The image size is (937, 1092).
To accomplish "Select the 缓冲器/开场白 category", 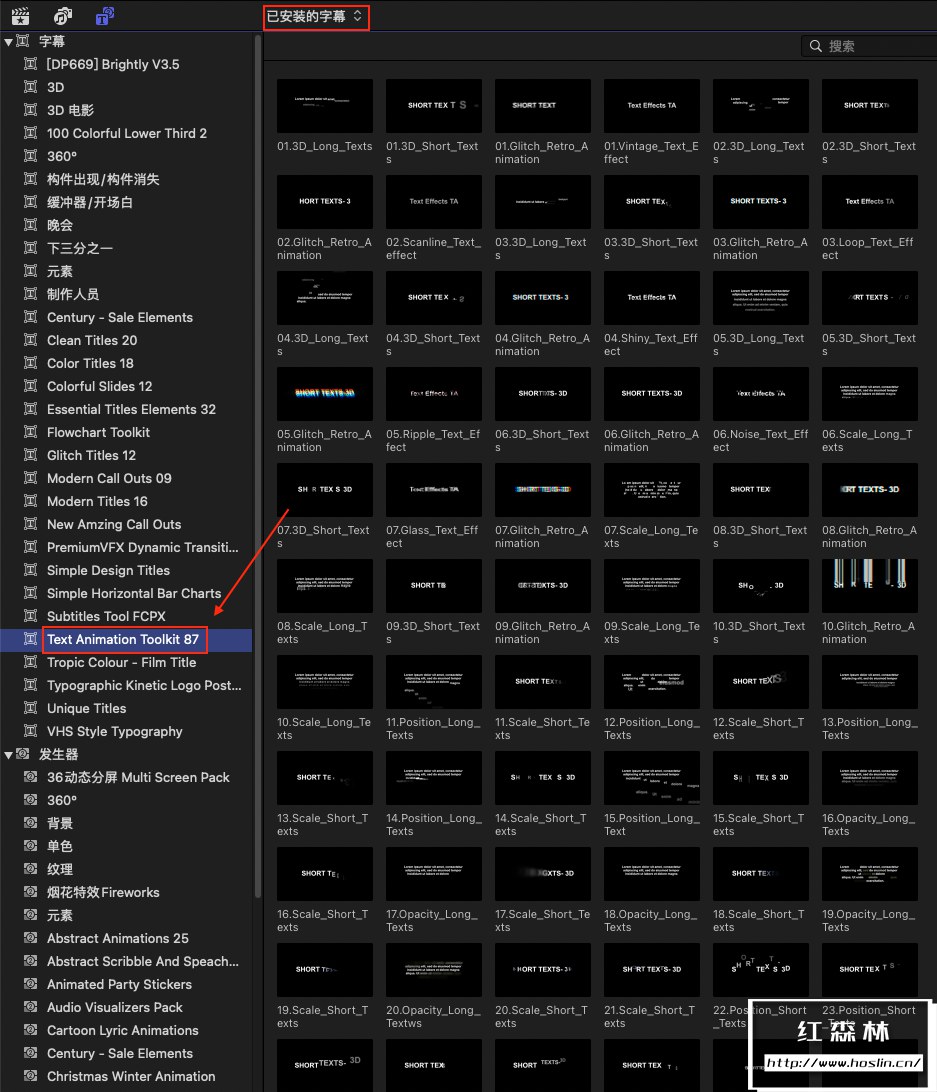I will coord(89,202).
